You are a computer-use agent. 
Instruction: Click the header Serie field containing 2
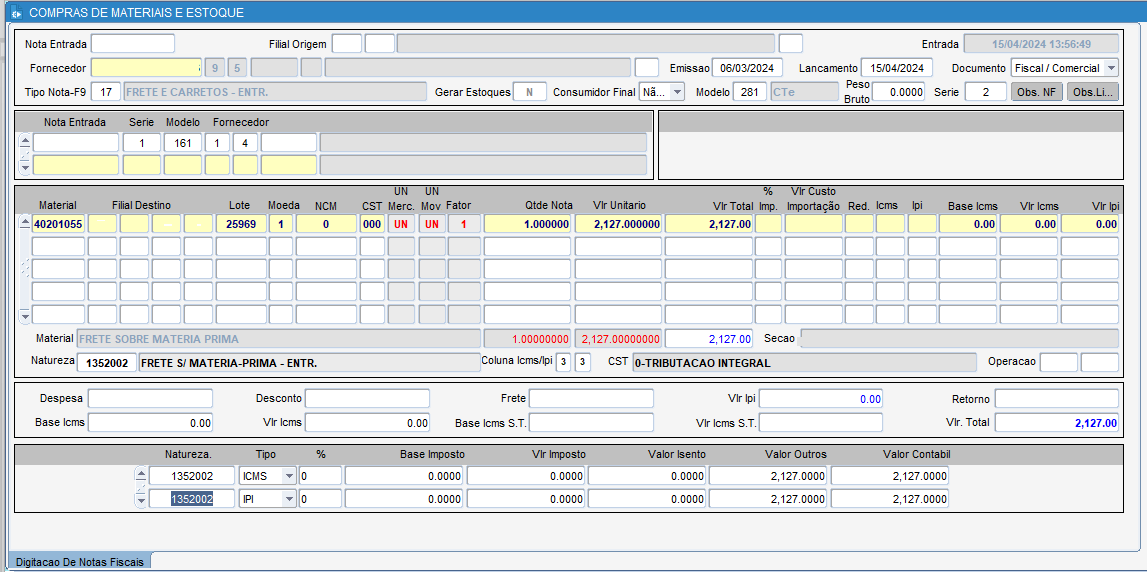[x=985, y=91]
